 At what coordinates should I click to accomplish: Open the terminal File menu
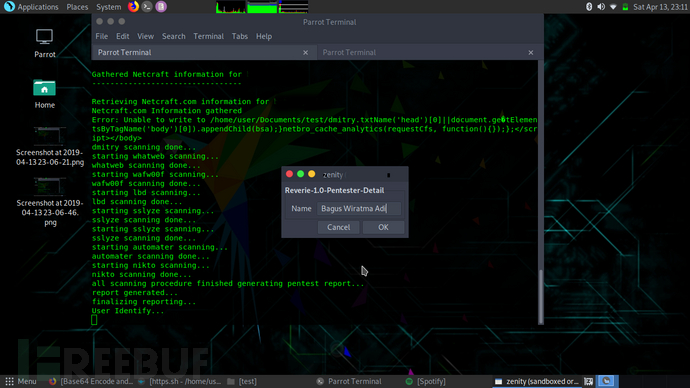pyautogui.click(x=102, y=36)
